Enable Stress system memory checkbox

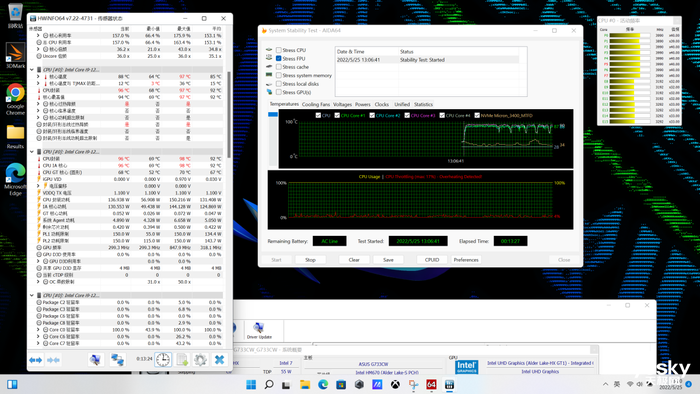279,75
